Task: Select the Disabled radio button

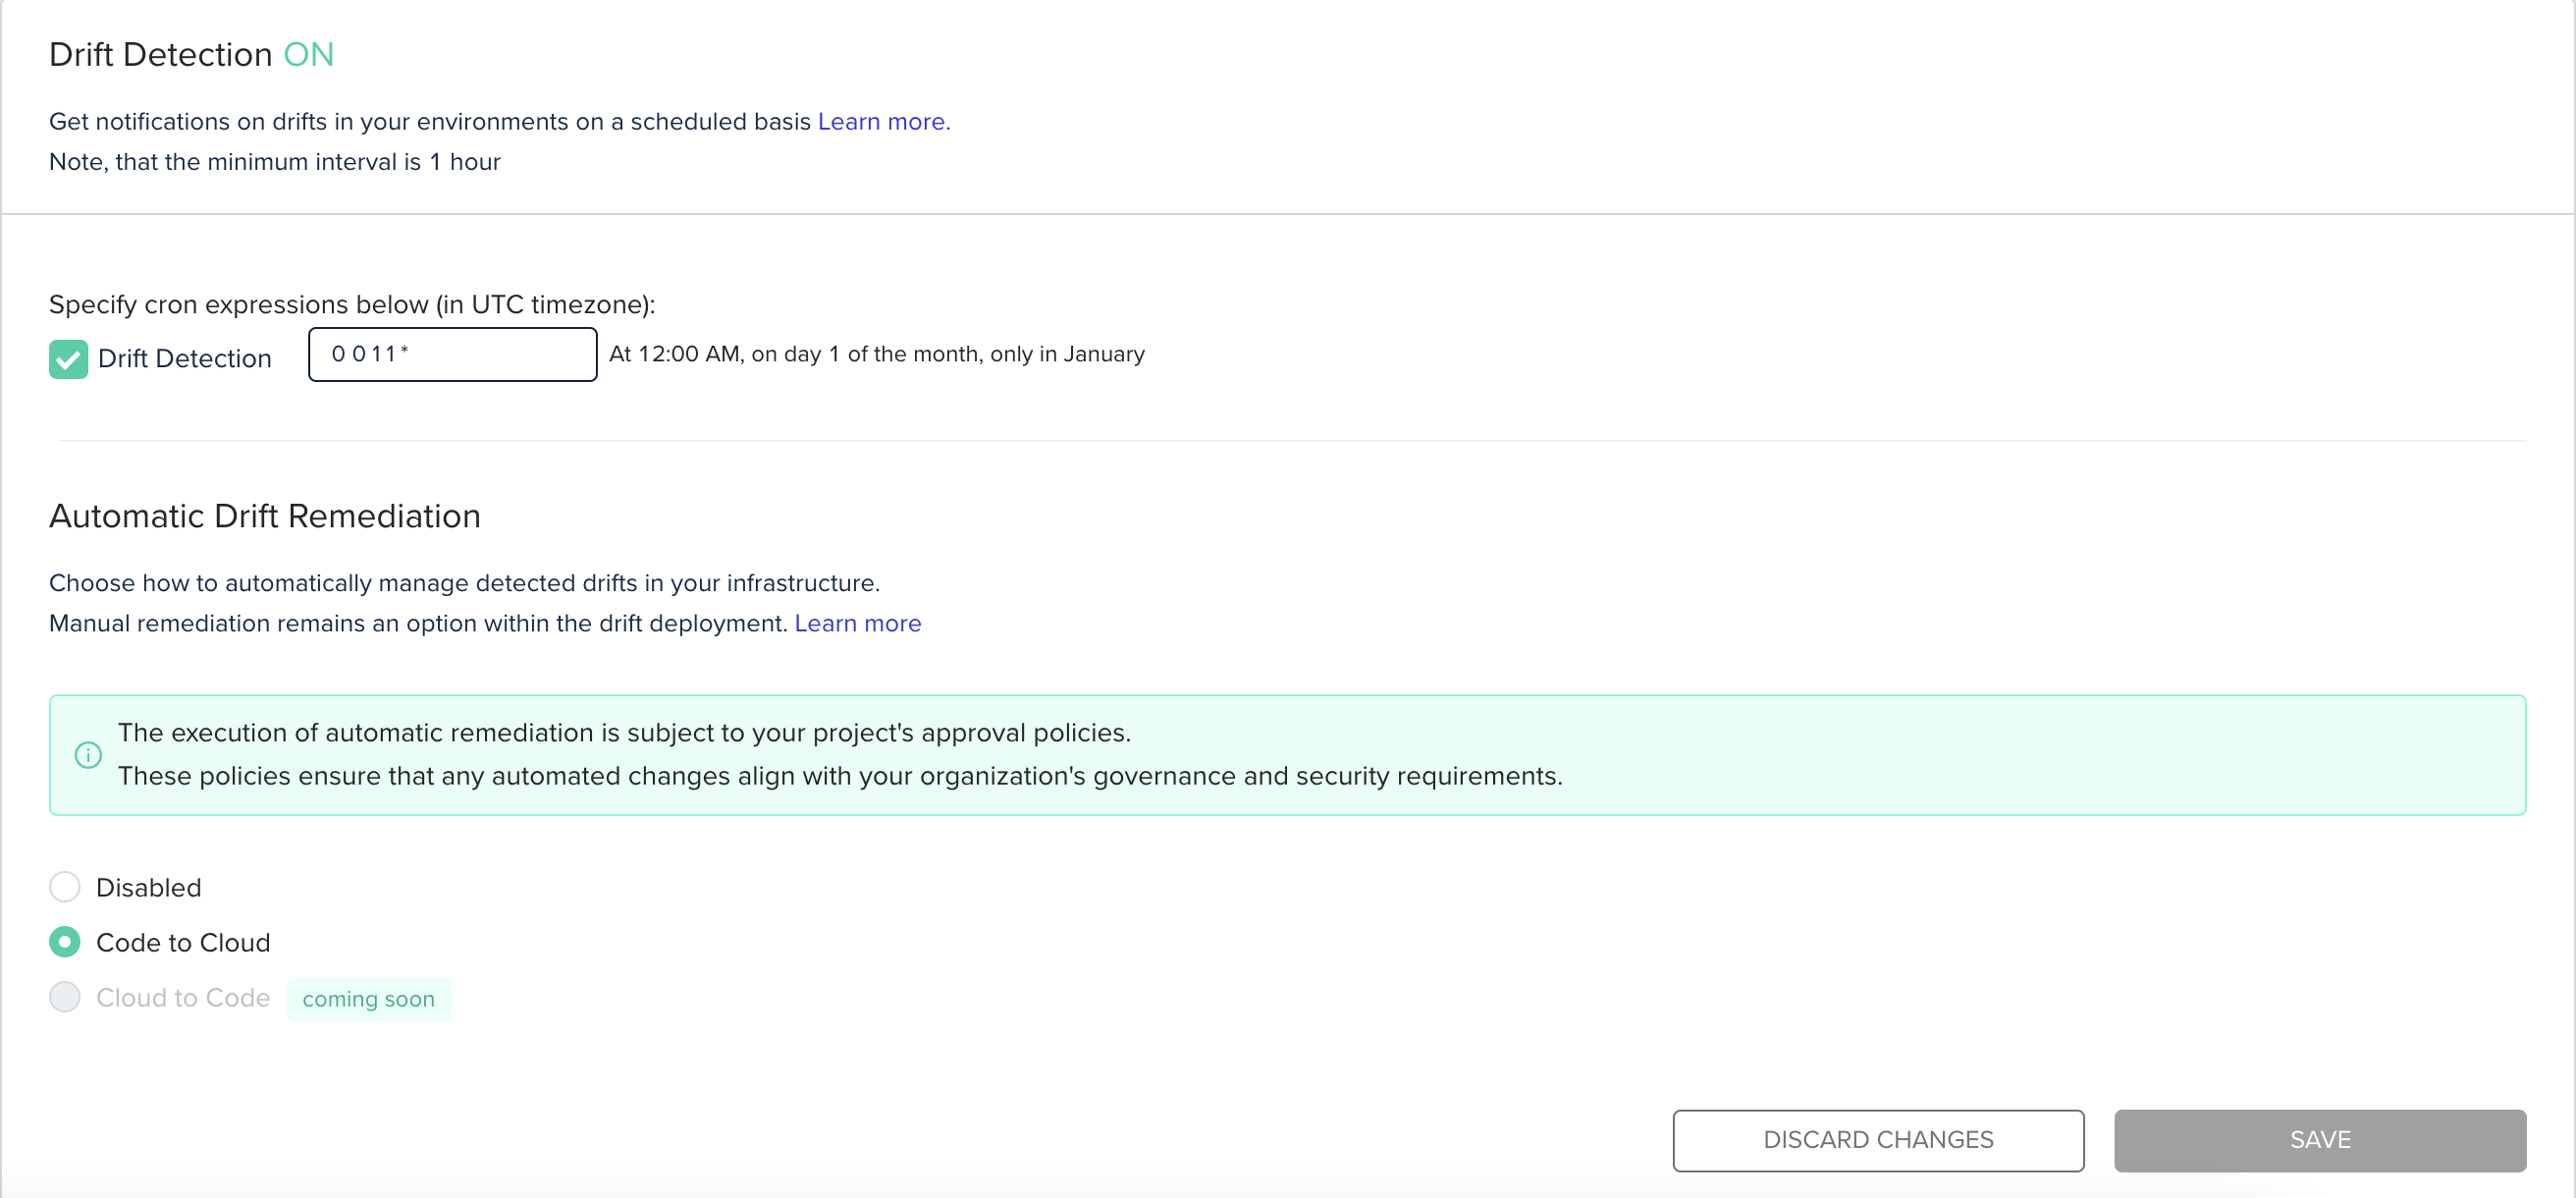Action: pos(65,887)
